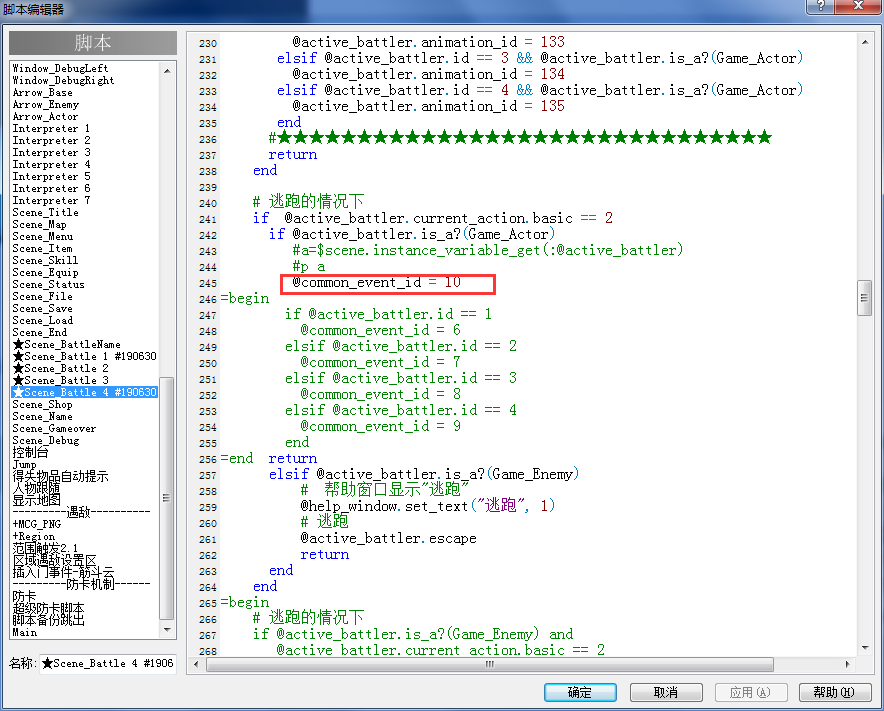Select Scene_File script entry
884x711 pixels.
click(x=42, y=297)
